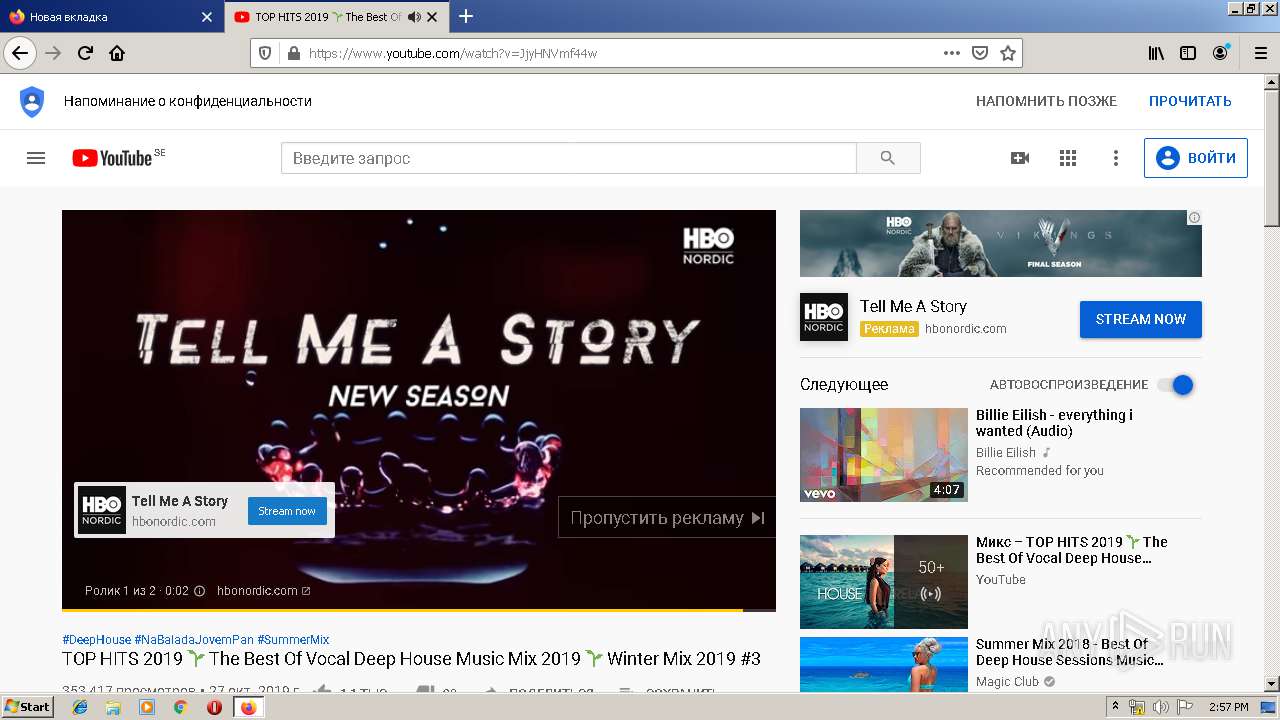Open the file explorer folder taskbar icon
Viewport: 1280px width, 720px height.
coord(113,707)
